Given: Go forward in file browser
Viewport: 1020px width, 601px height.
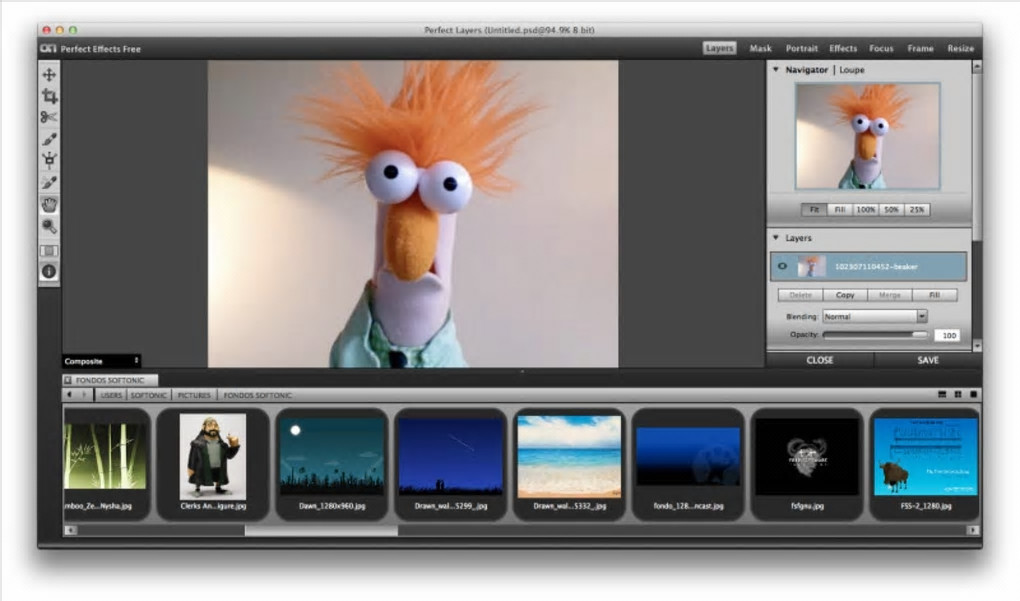Looking at the screenshot, I should tap(84, 395).
